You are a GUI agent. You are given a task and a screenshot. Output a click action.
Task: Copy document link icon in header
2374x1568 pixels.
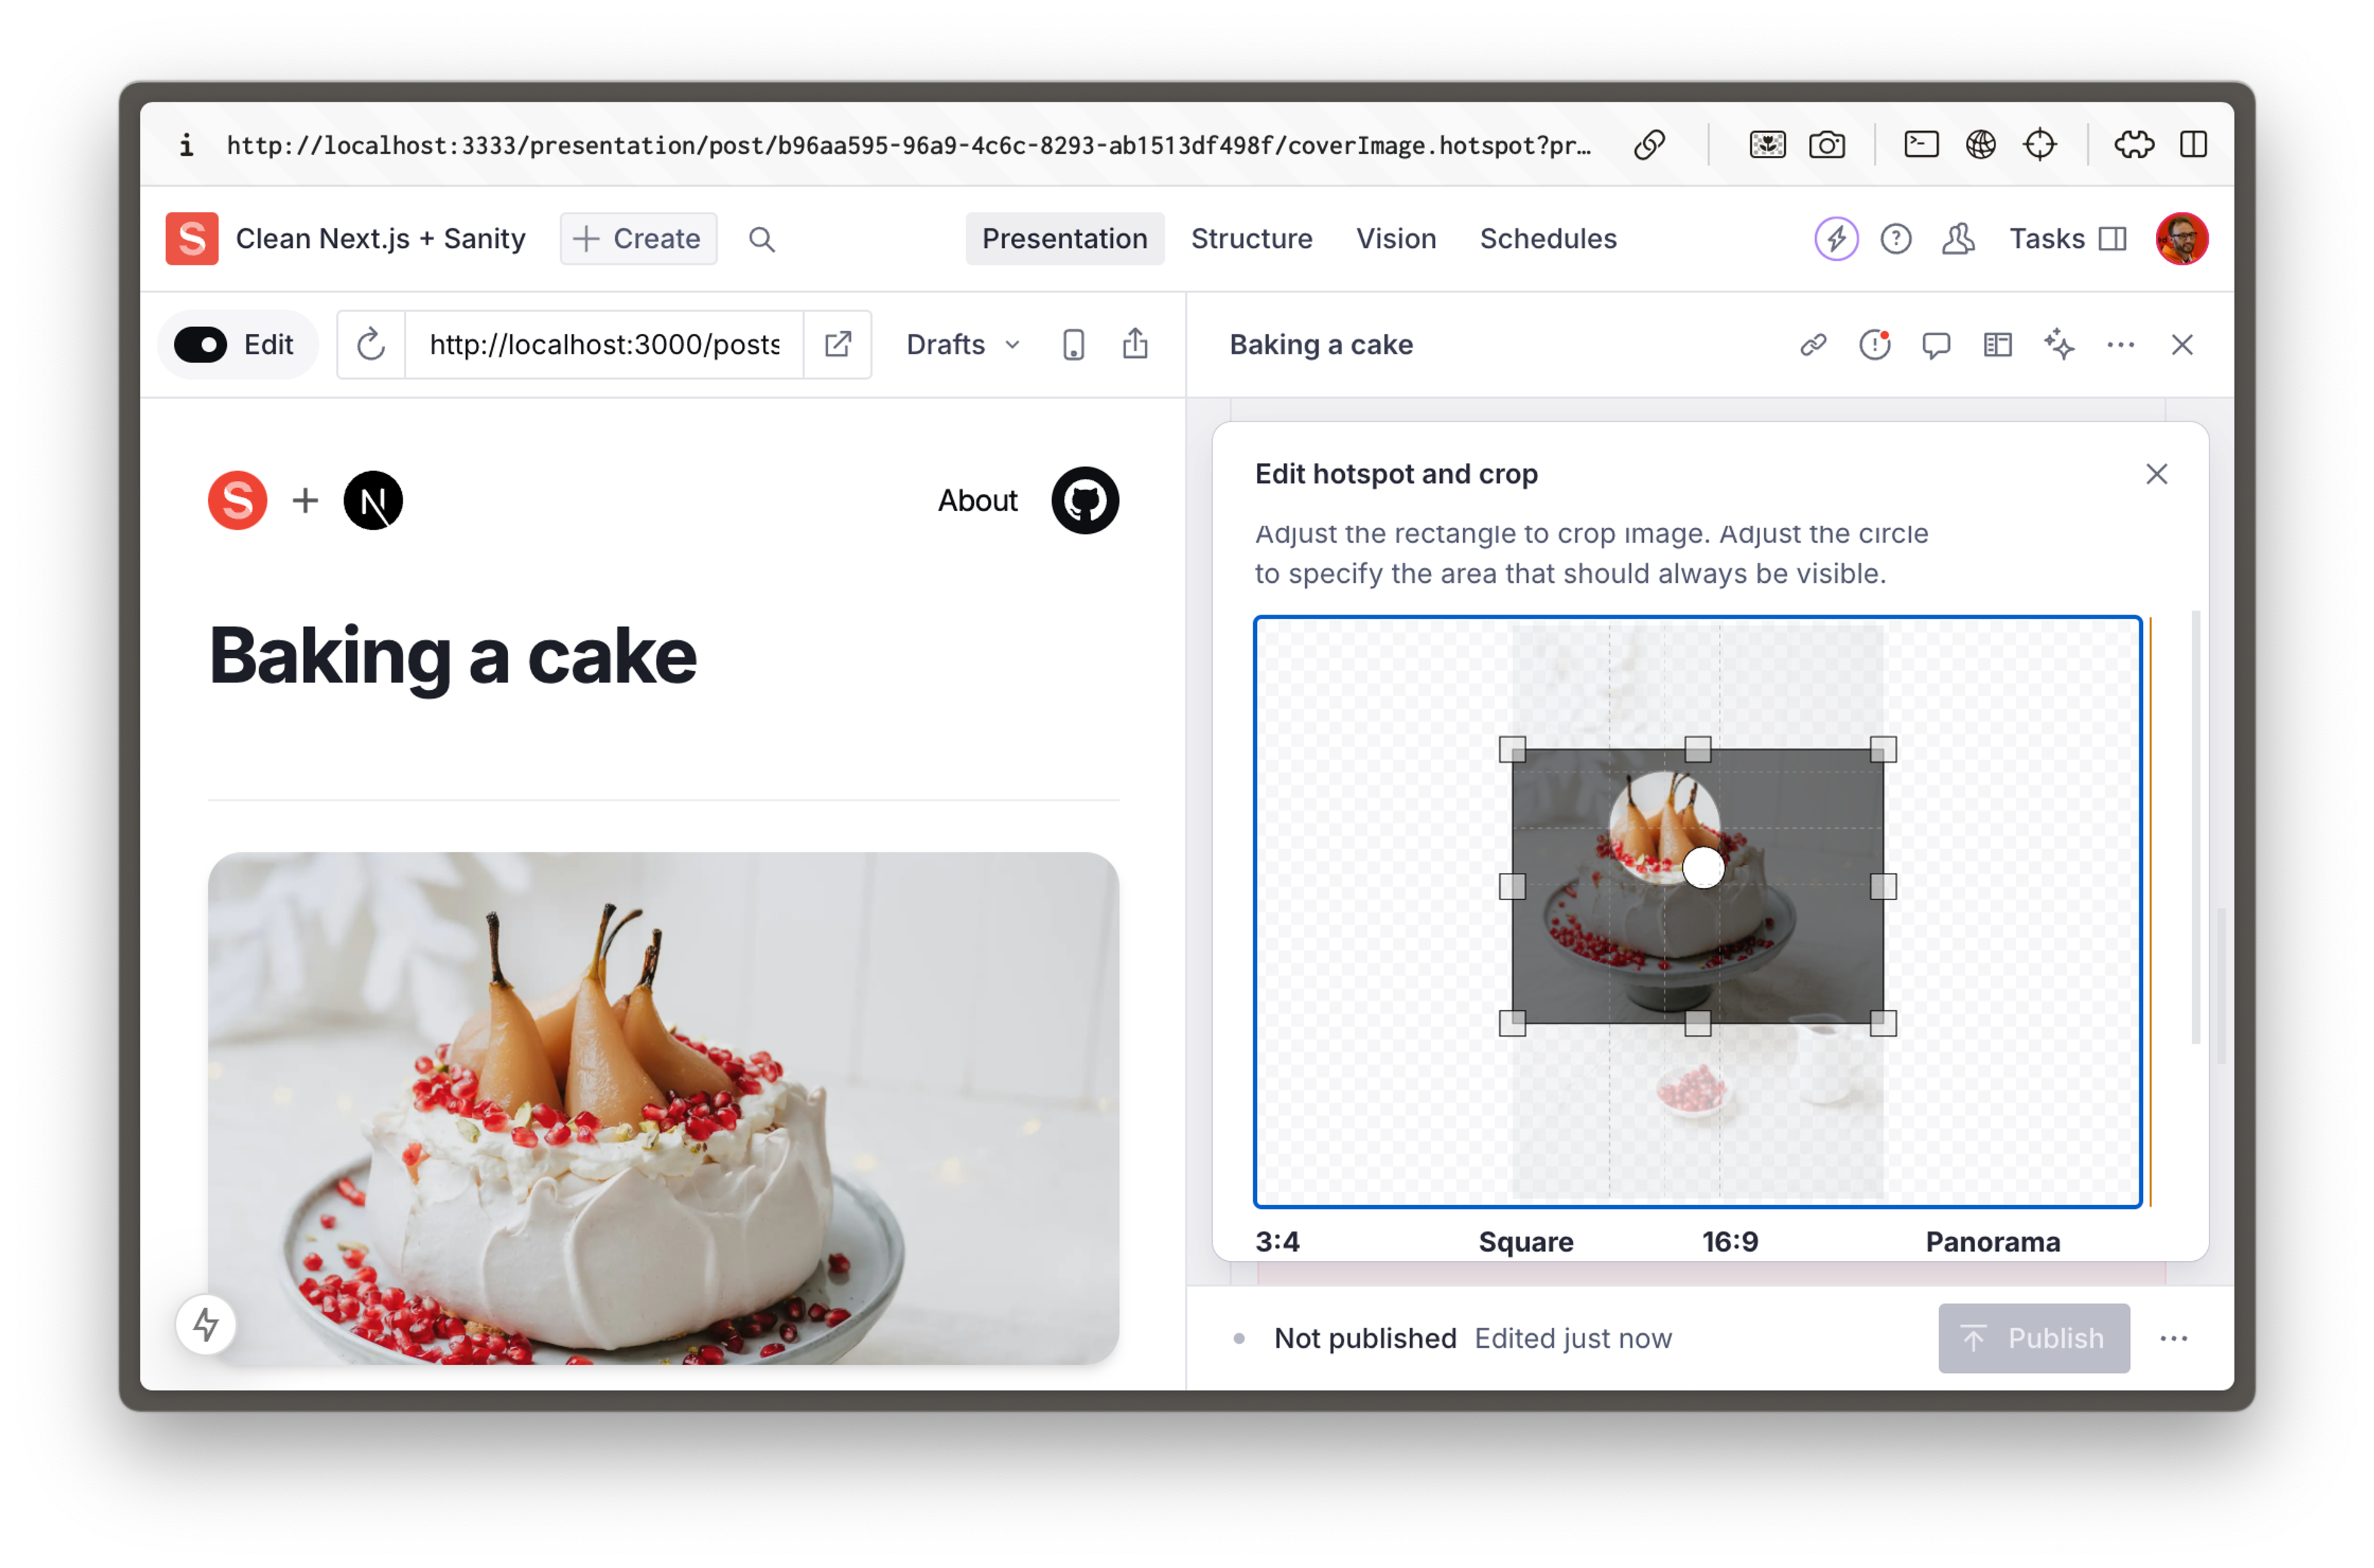pyautogui.click(x=1813, y=345)
